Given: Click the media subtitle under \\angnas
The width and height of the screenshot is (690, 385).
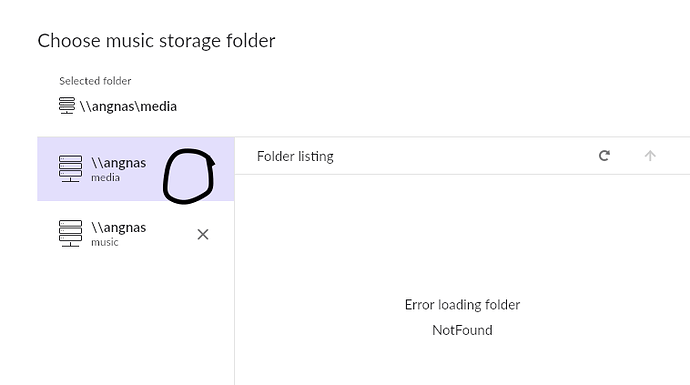Looking at the screenshot, I should pyautogui.click(x=105, y=177).
